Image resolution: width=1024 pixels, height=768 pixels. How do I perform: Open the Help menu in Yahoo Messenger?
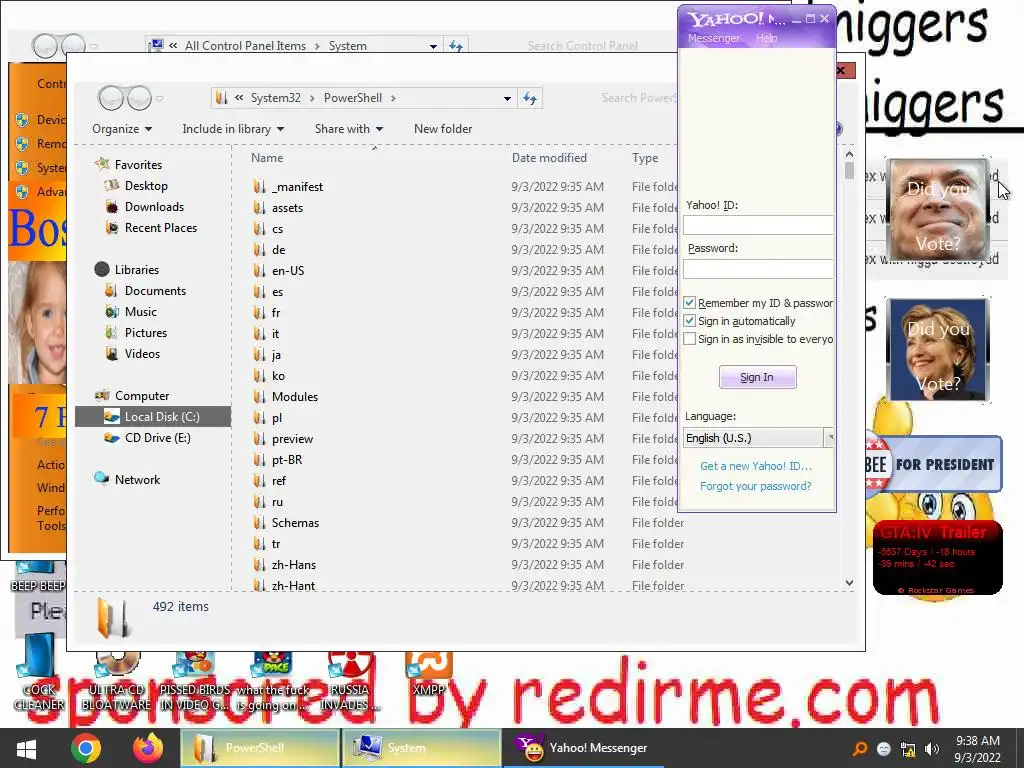767,38
